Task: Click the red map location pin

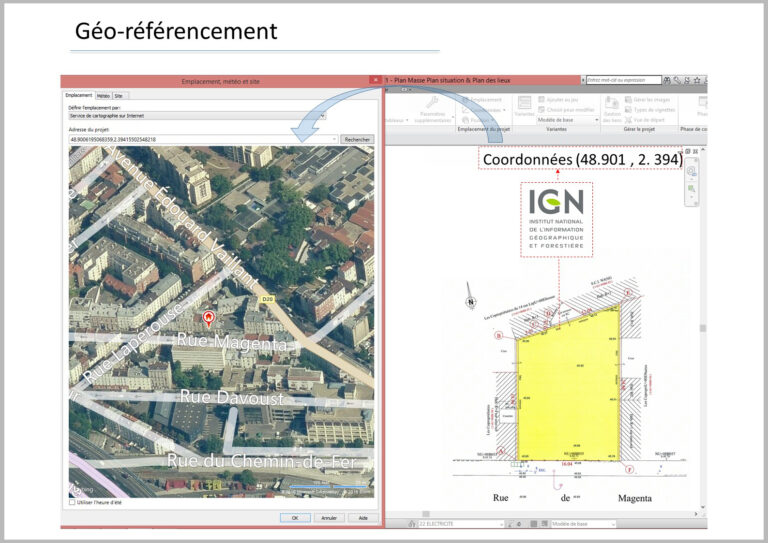Action: (208, 318)
